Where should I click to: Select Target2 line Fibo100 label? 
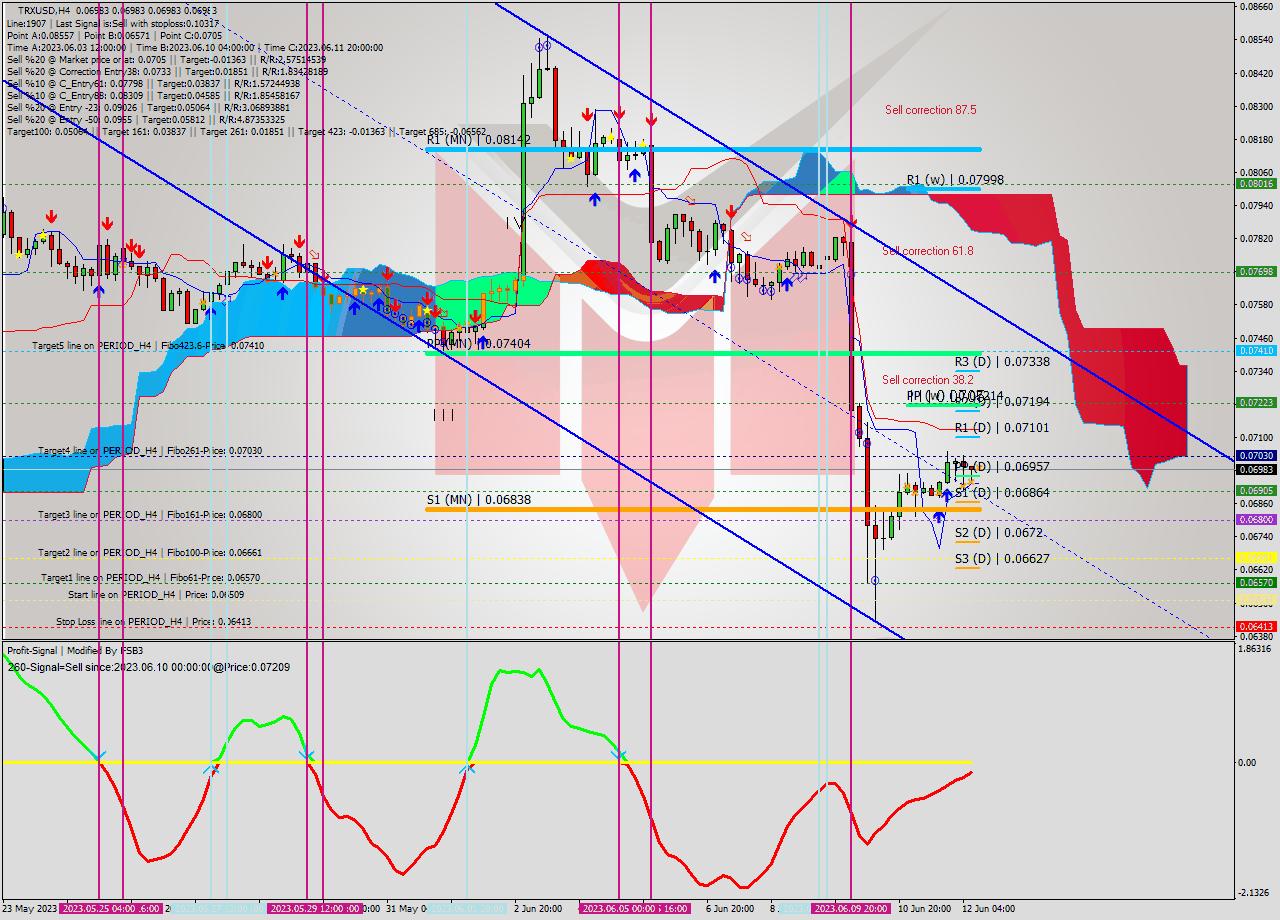click(150, 553)
